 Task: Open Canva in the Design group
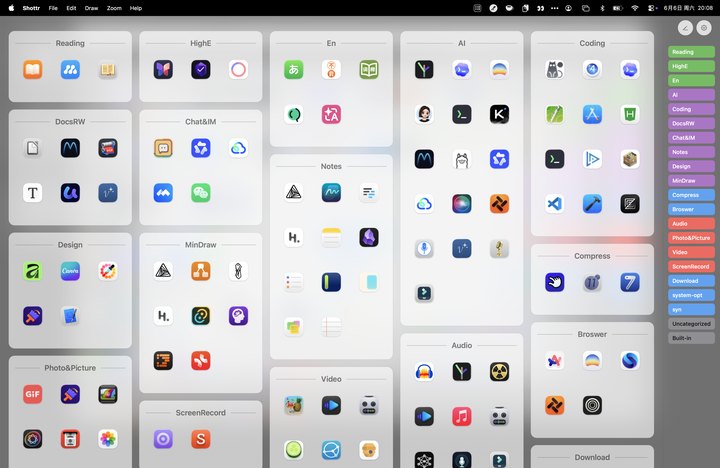click(70, 271)
